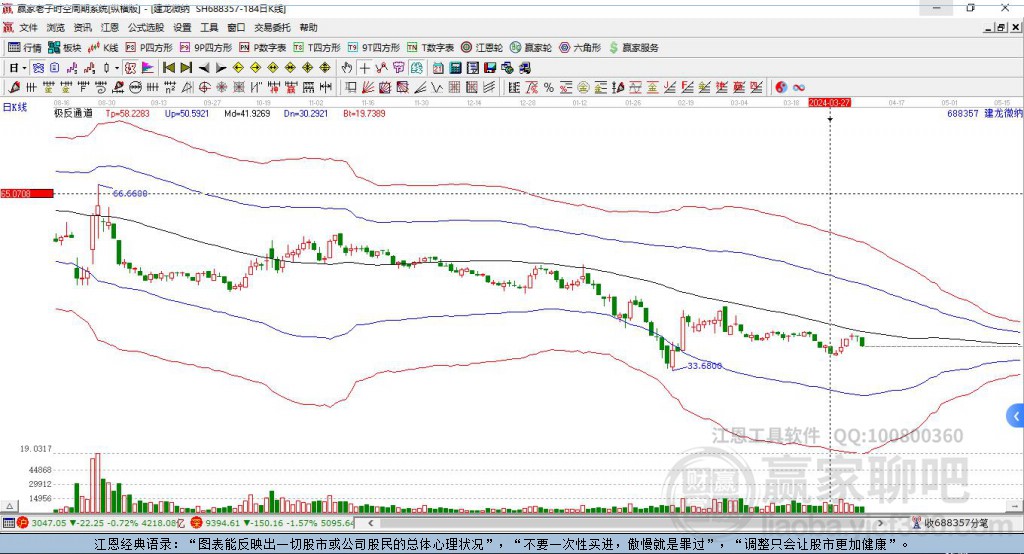This screenshot has width=1024, height=554.
Task: Step chart right with black right arrow
Action: tap(221, 67)
